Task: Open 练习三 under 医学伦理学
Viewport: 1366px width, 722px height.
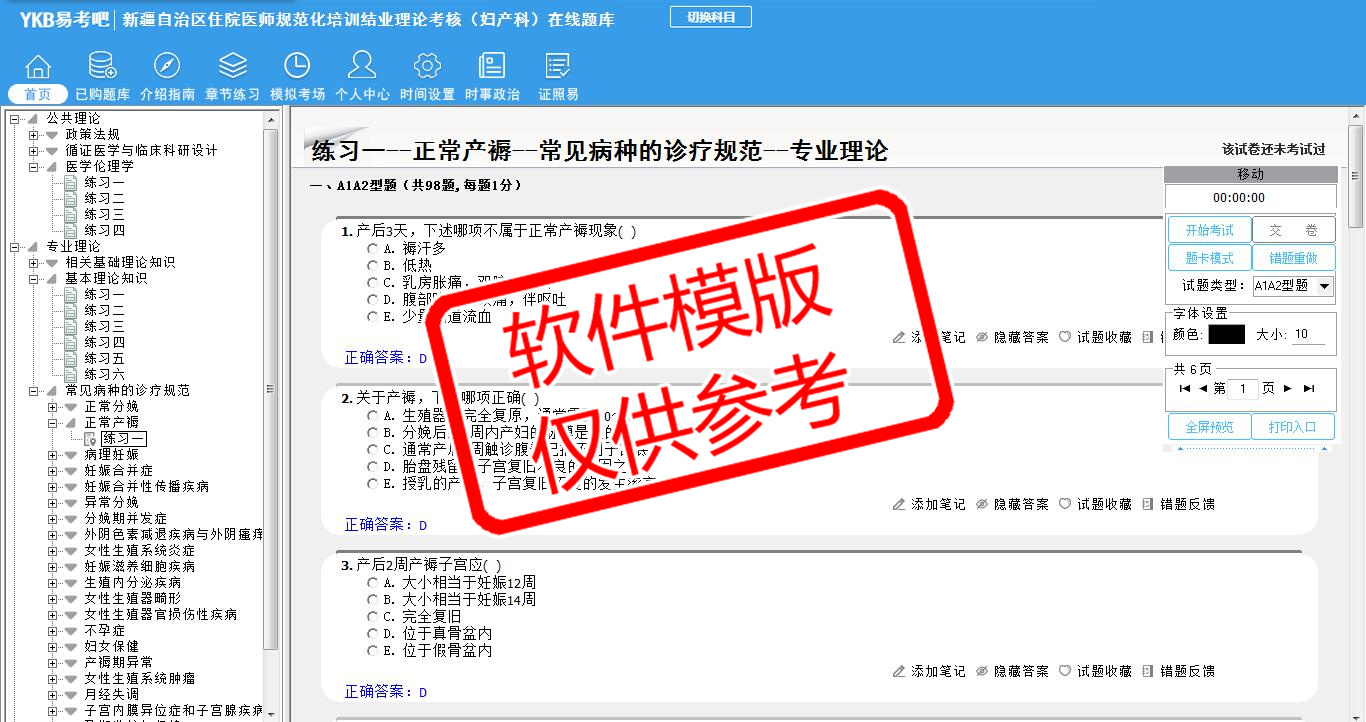Action: (104, 215)
